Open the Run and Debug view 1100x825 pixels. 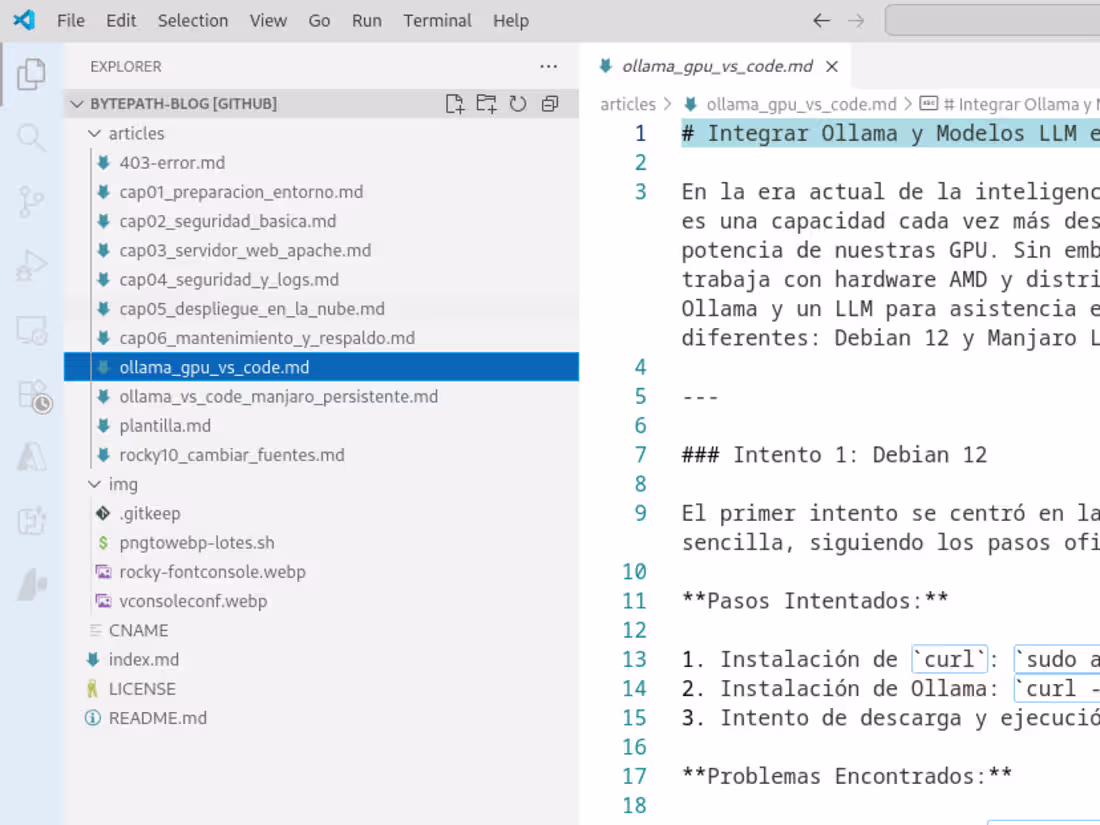(x=31, y=265)
